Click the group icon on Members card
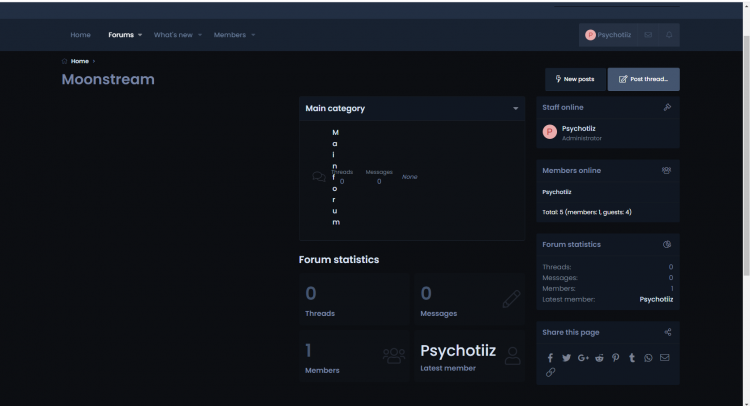This screenshot has height=406, width=750. 394,356
